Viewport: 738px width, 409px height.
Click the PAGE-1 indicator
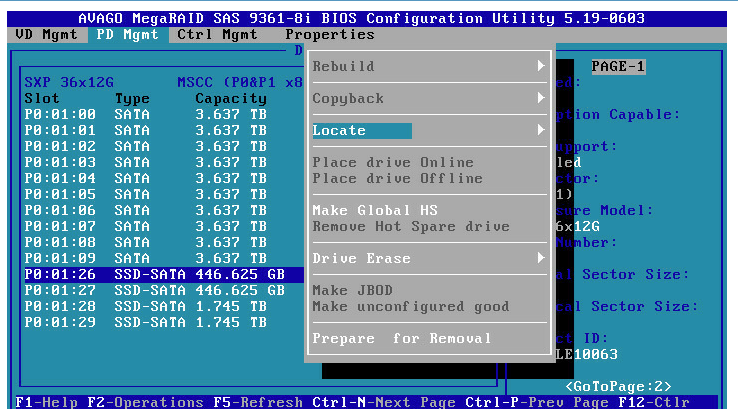tap(618, 66)
